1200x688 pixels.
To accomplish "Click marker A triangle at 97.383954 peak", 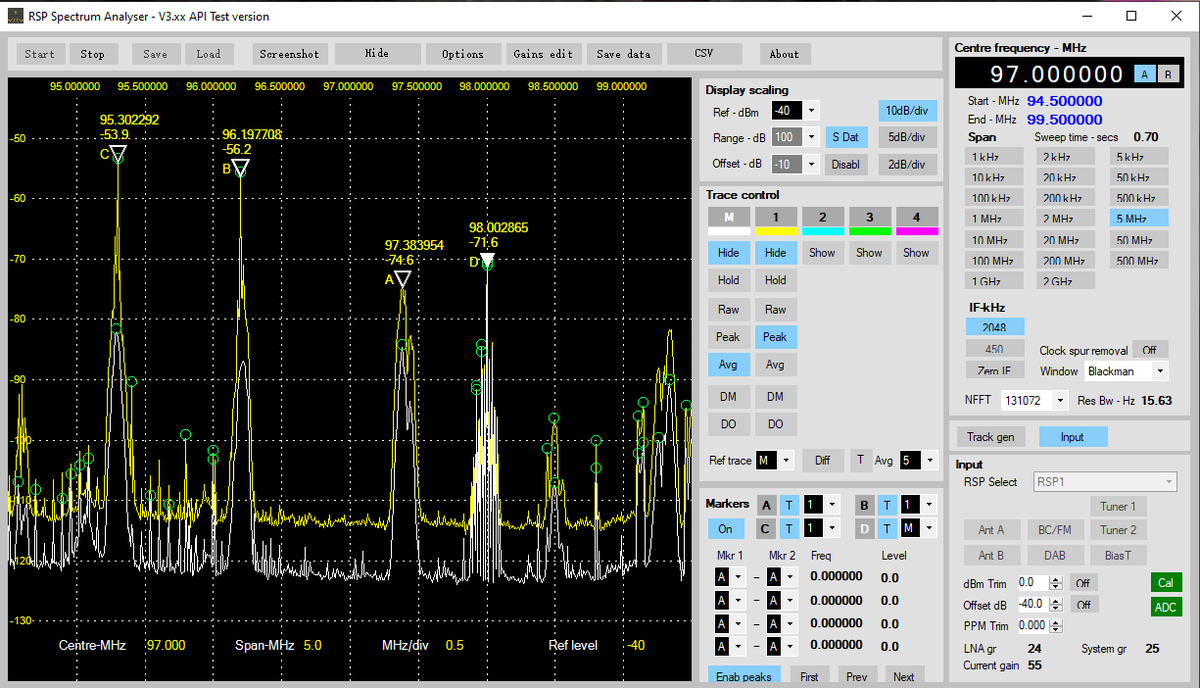I will [402, 279].
